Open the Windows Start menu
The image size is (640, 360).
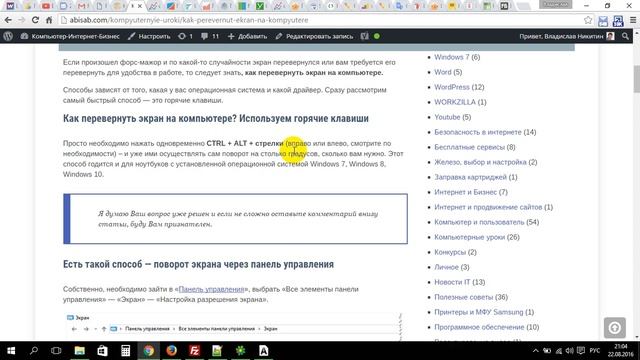pos(11,351)
